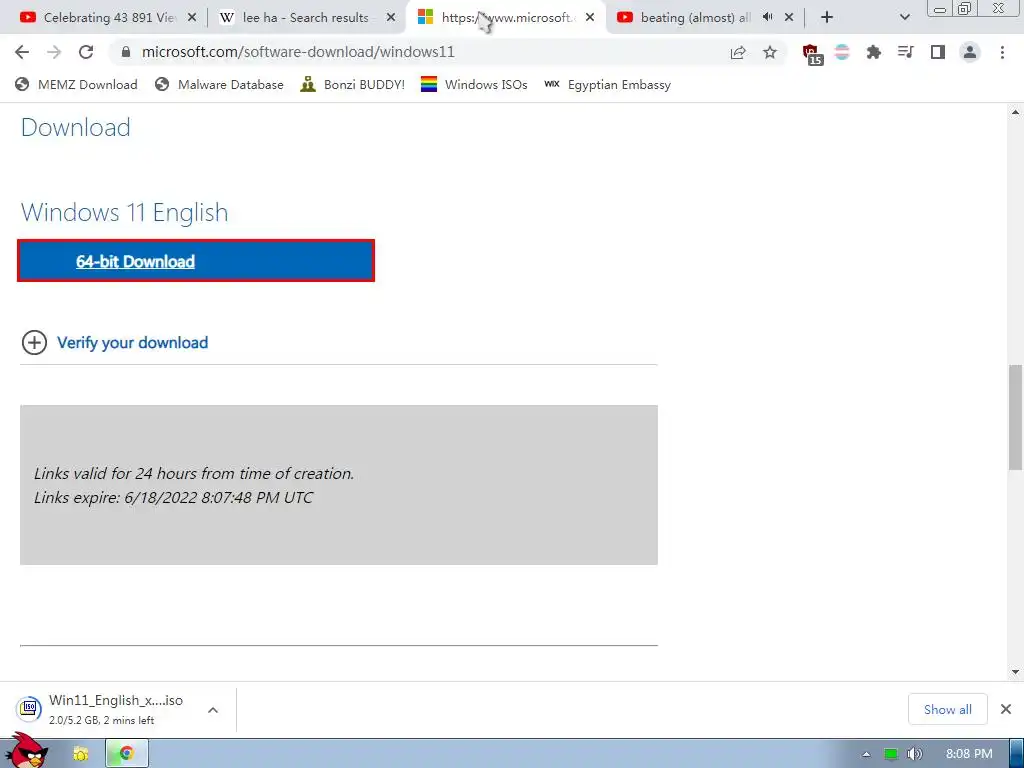
Task: Open the Chrome profile avatar
Action: tap(970, 52)
